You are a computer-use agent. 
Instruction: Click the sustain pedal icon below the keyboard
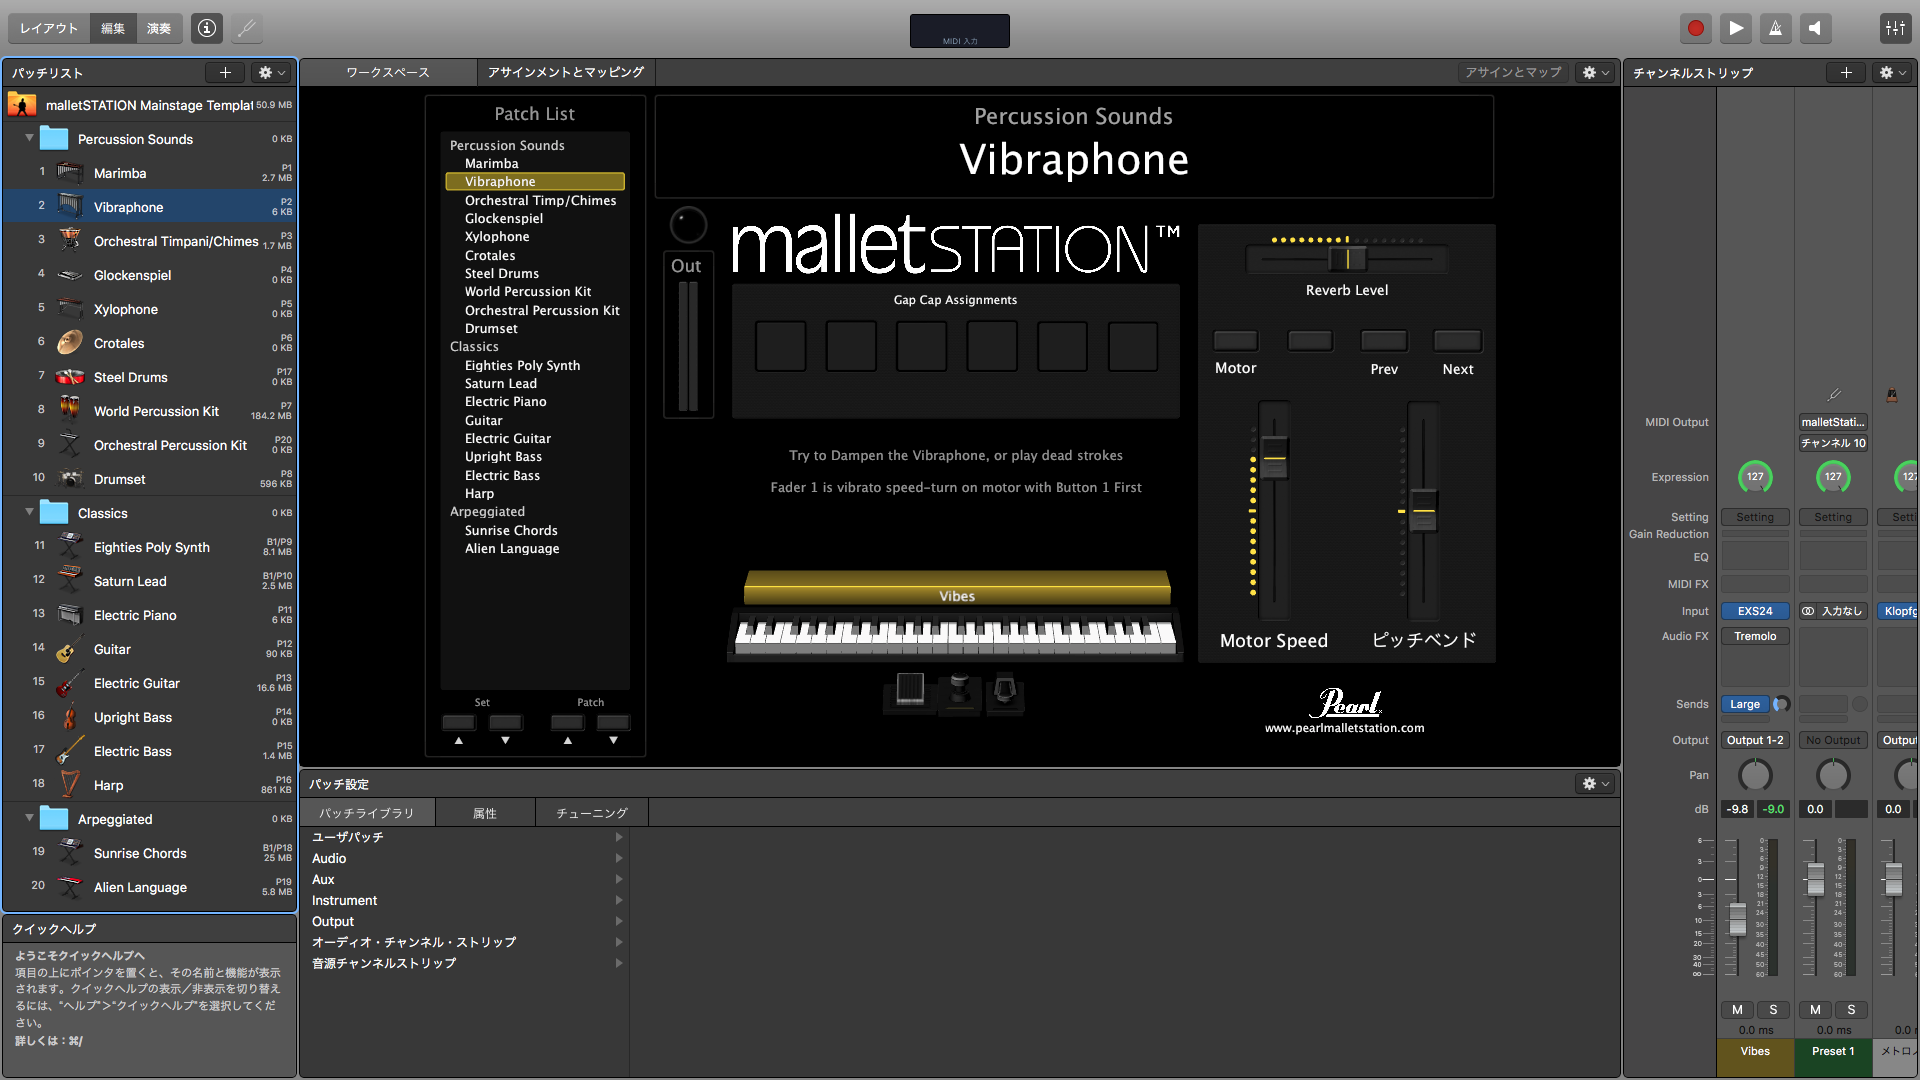910,690
